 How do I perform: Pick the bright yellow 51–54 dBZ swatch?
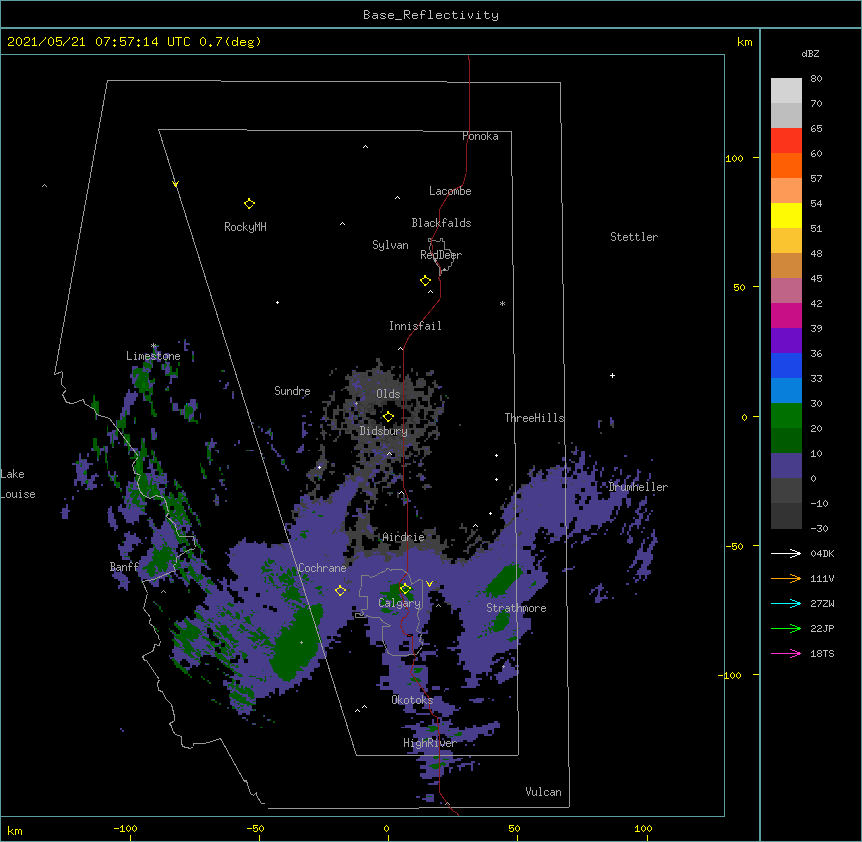pos(786,215)
